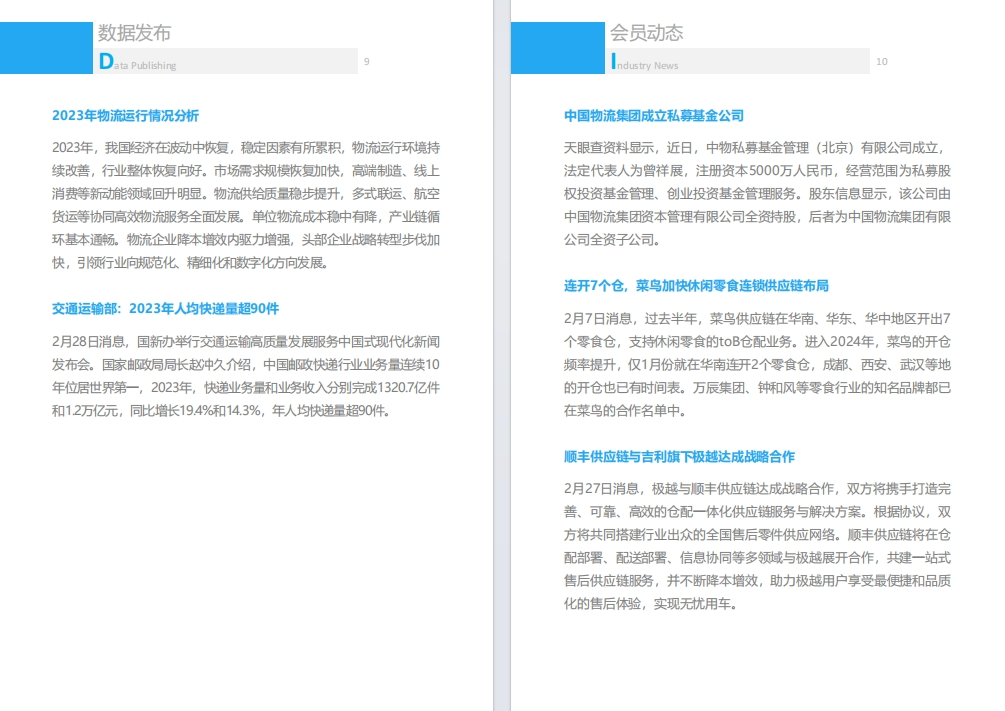Screen dimensions: 1005x711
Task: Click the line starting 2月28日消息，国新办举行
Action: [246, 342]
